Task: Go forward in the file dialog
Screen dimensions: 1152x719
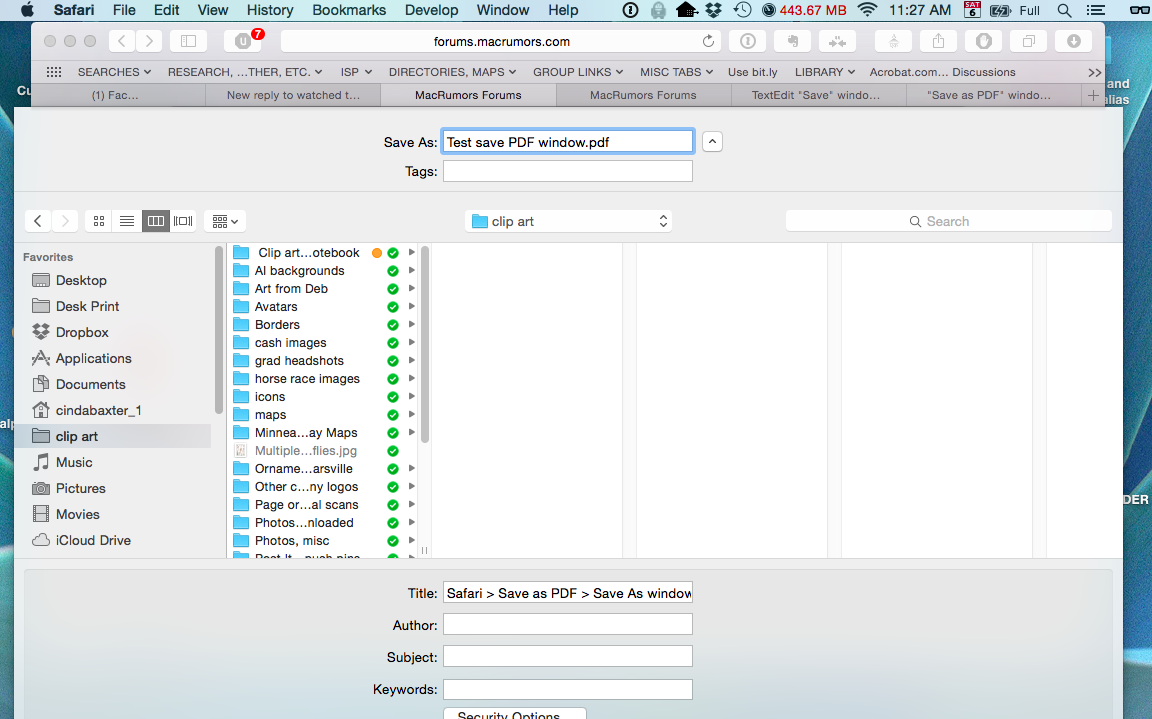Action: point(65,221)
